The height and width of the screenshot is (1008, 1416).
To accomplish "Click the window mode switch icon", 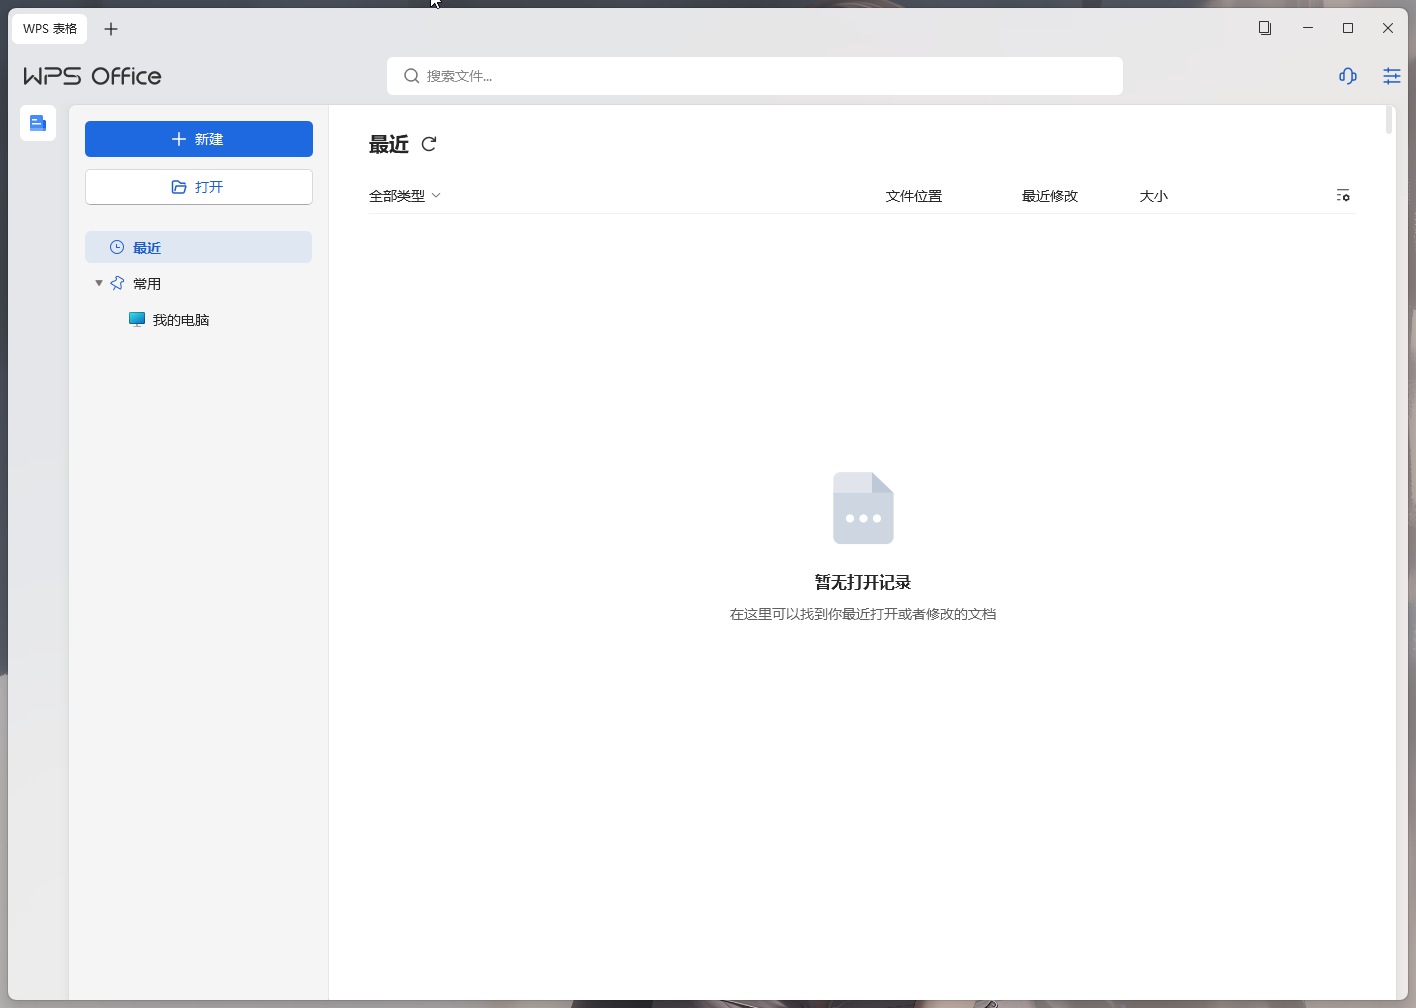I will 1265,28.
